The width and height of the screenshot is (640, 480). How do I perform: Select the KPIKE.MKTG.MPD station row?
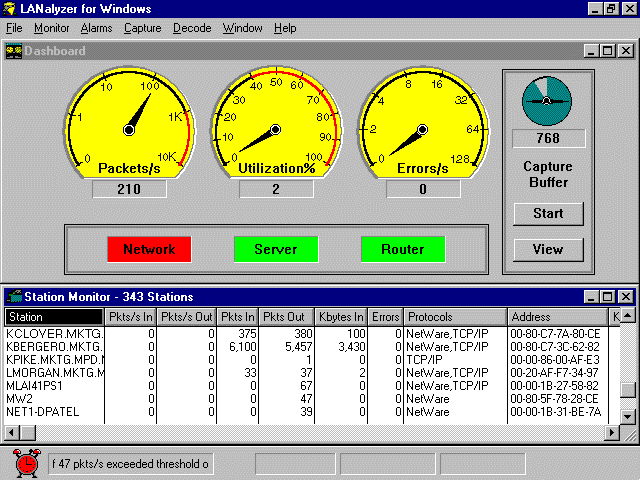click(x=312, y=360)
